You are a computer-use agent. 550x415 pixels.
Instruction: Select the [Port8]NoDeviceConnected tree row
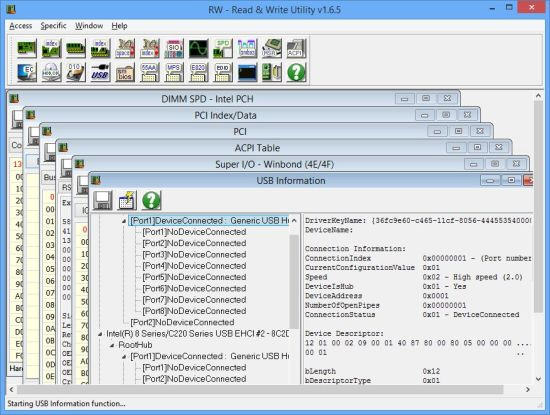point(194,311)
